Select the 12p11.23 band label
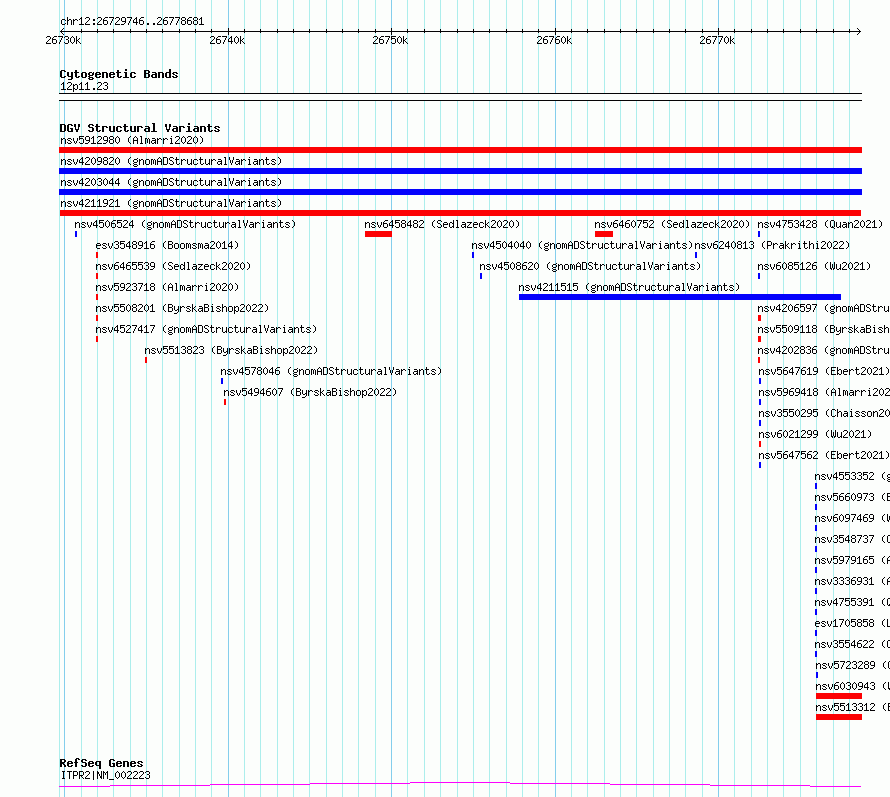Image resolution: width=890 pixels, height=797 pixels. click(84, 86)
